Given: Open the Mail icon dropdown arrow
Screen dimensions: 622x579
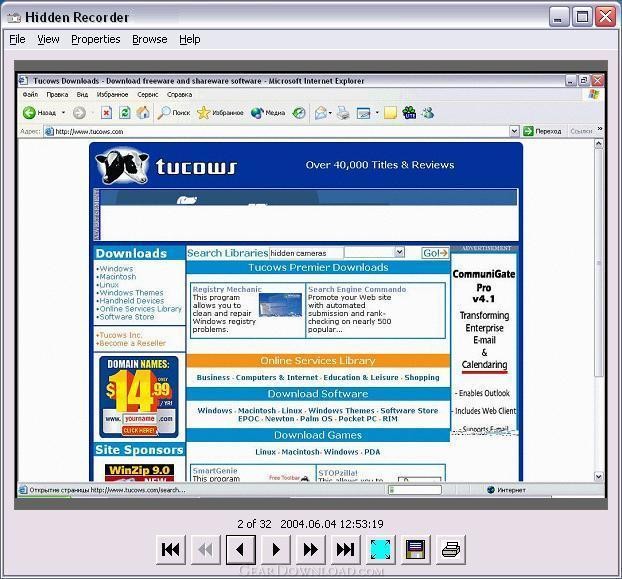Looking at the screenshot, I should click(x=330, y=113).
